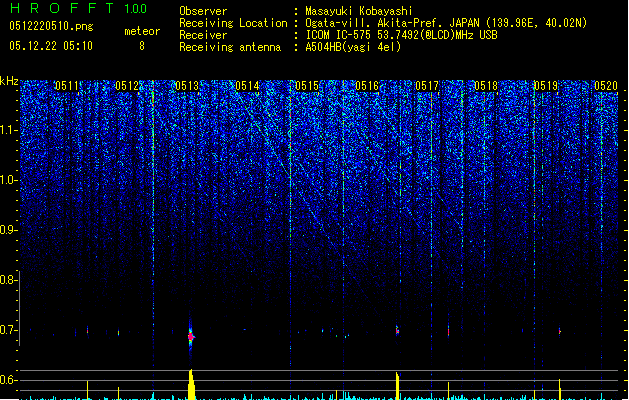Click the observer name Masayuki Kobayashi
629x400 pixels.
coord(359,11)
